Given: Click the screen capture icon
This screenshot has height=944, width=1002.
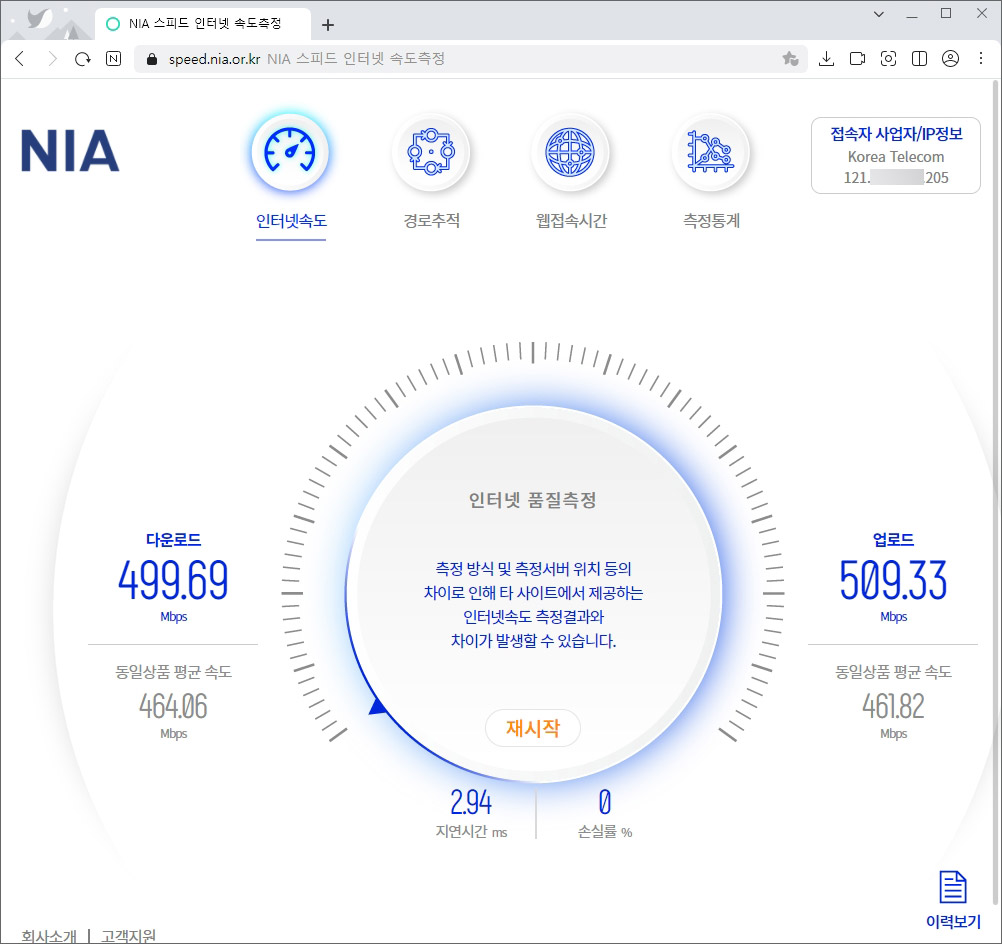Looking at the screenshot, I should [888, 59].
